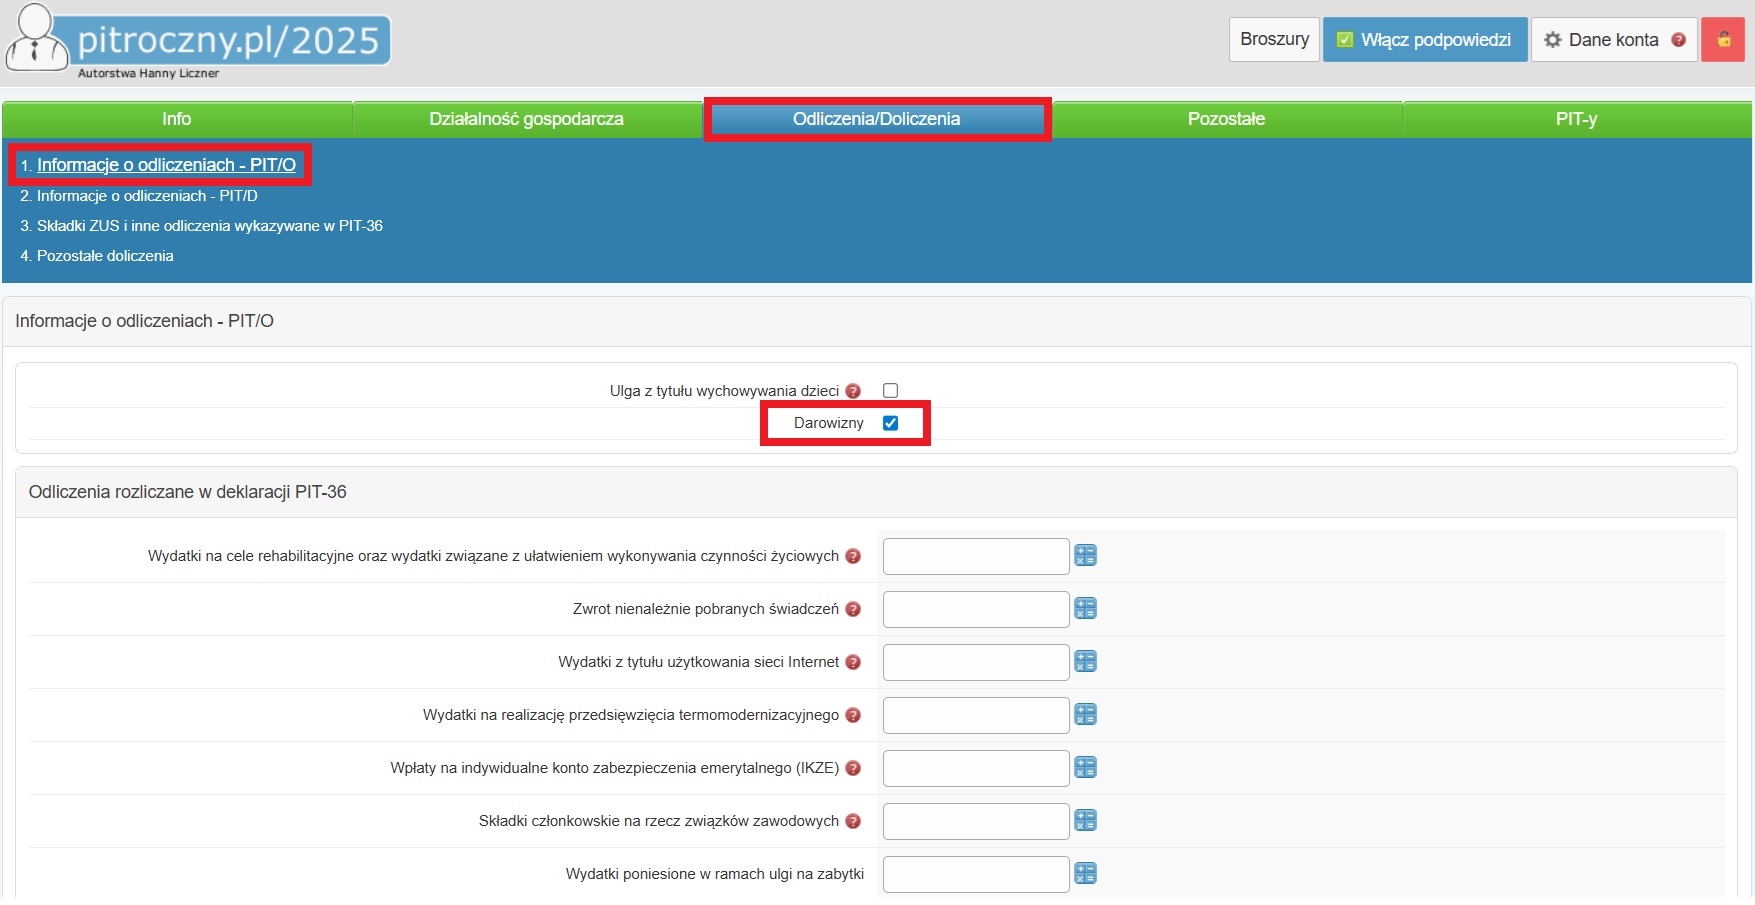Go to Składki ZUS i inne odliczenia
This screenshot has height=905, width=1755.
209,226
